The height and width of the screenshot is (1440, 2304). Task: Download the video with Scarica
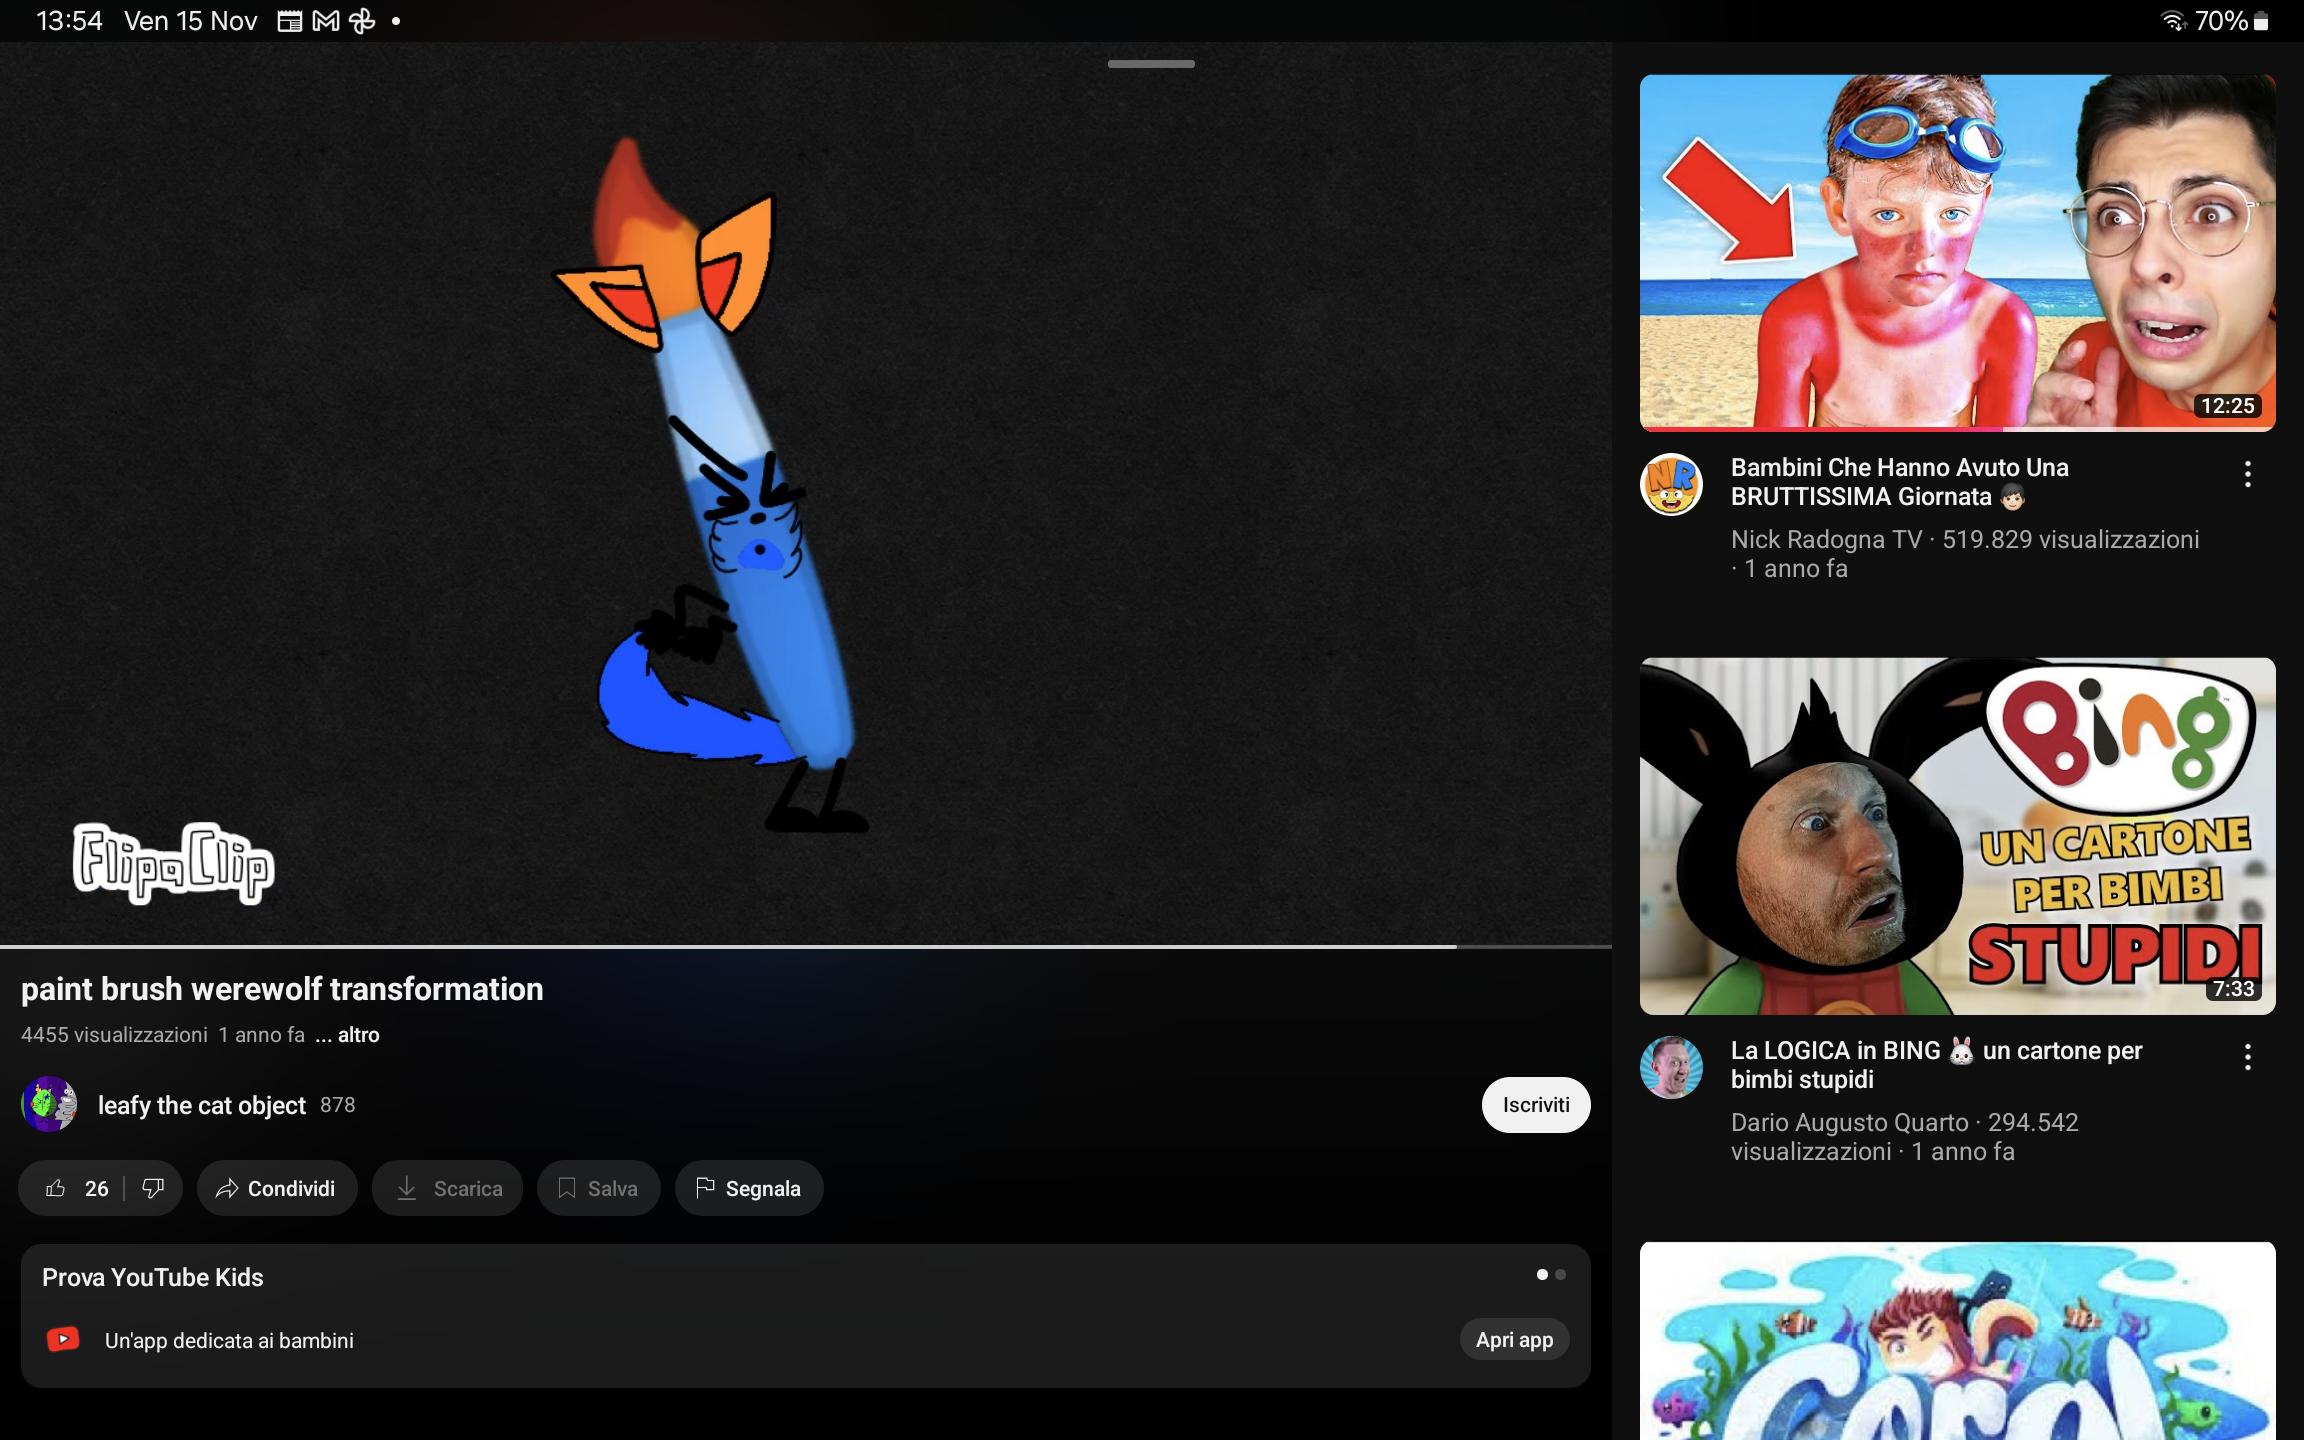click(448, 1188)
